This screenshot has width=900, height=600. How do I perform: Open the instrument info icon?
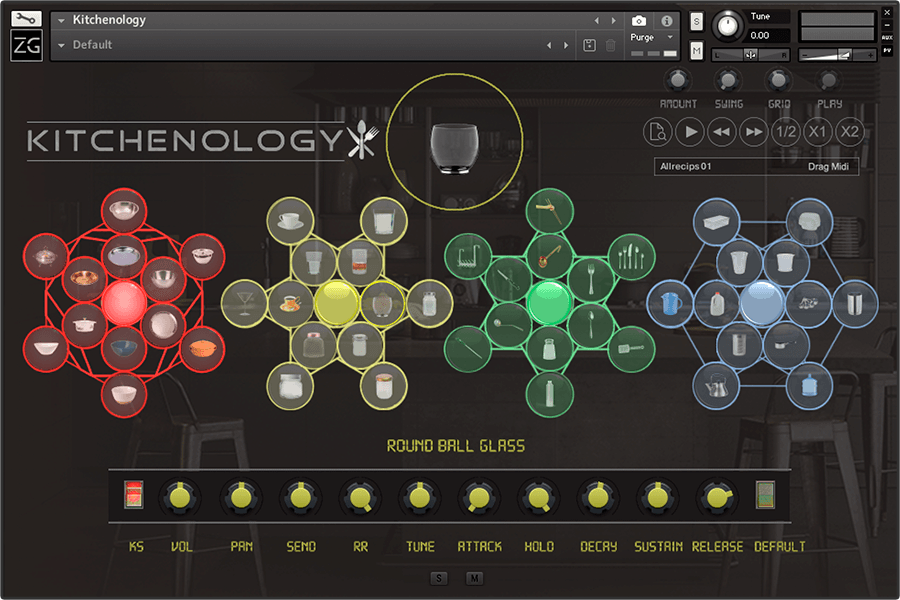pyautogui.click(x=666, y=21)
